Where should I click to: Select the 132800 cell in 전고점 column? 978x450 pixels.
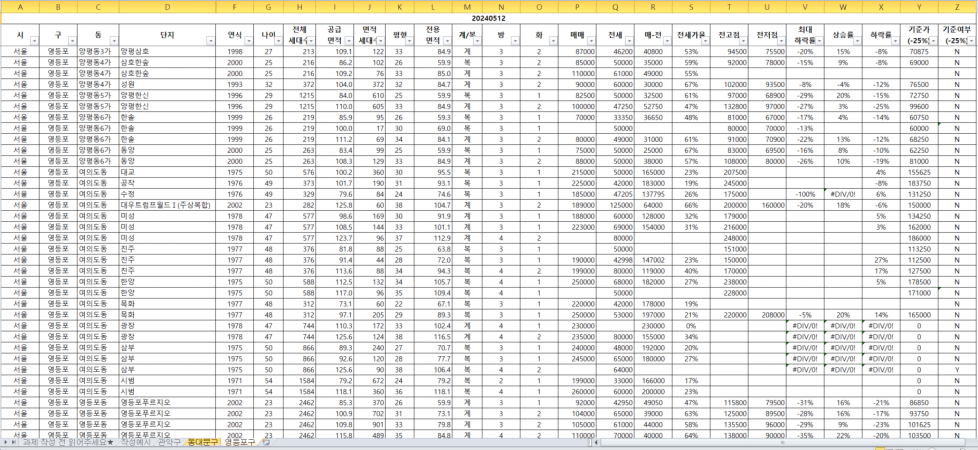[729, 106]
